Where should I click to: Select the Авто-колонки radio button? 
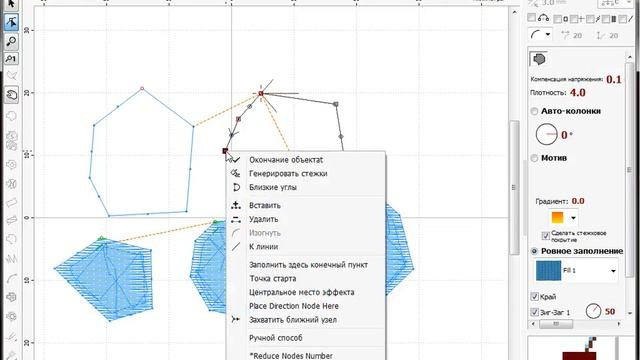[534, 111]
